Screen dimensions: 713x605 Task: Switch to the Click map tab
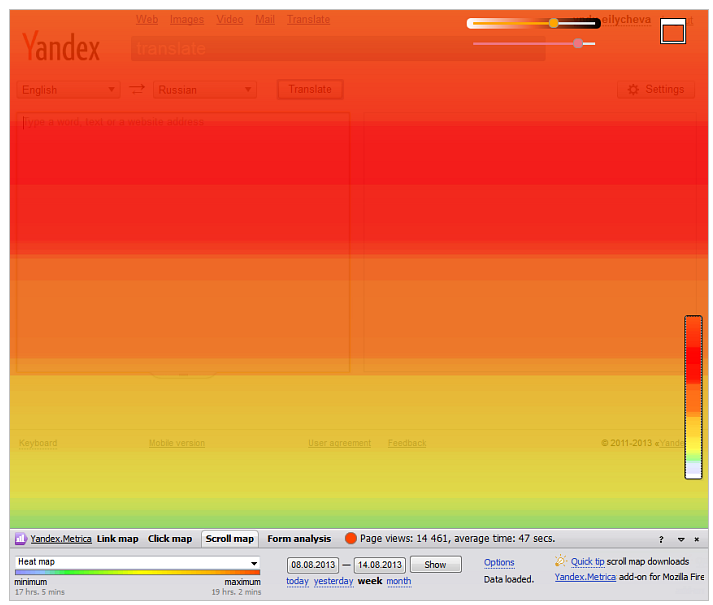coord(170,539)
